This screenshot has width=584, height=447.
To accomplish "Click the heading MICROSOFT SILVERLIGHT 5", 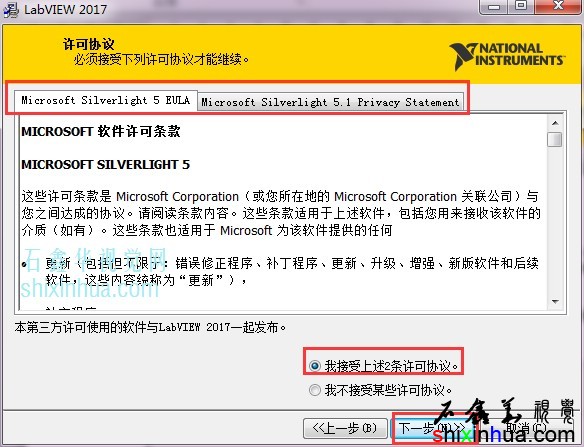I will click(x=105, y=164).
